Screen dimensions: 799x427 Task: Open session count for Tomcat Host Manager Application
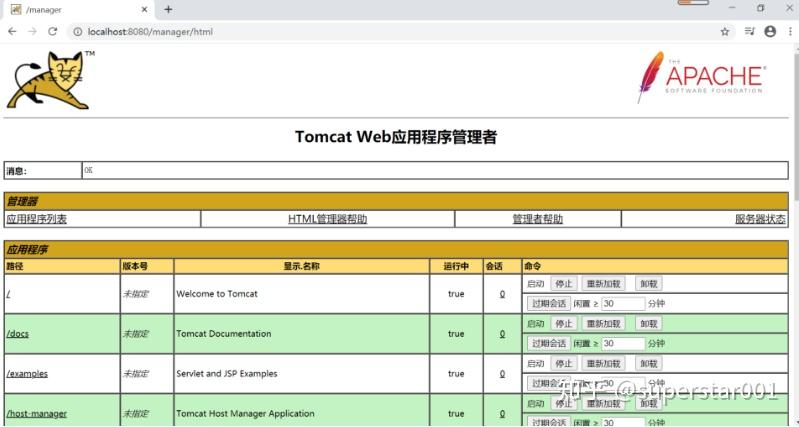[x=502, y=413]
